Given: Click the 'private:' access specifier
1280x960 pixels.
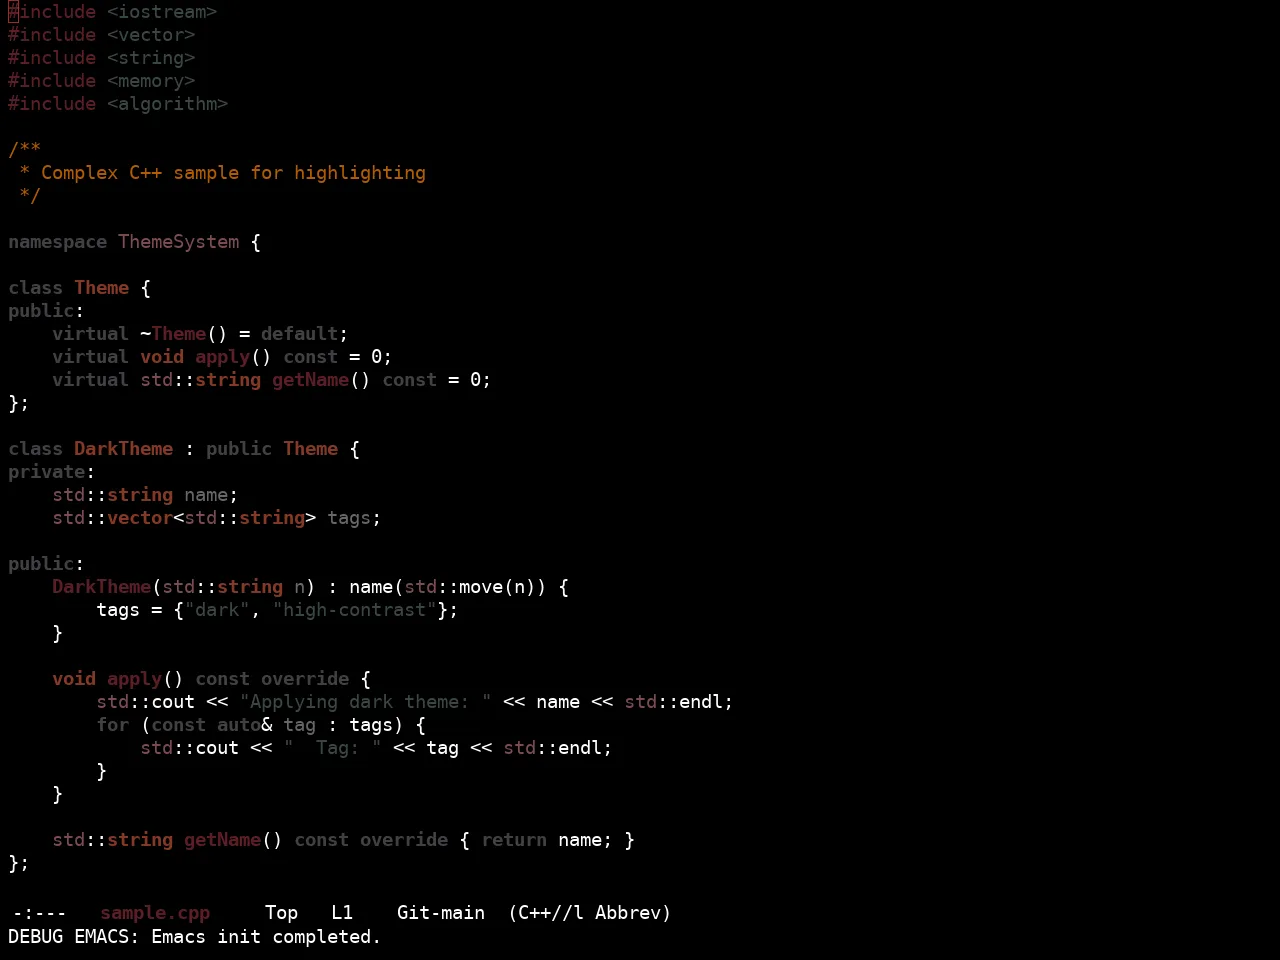Looking at the screenshot, I should tap(52, 472).
